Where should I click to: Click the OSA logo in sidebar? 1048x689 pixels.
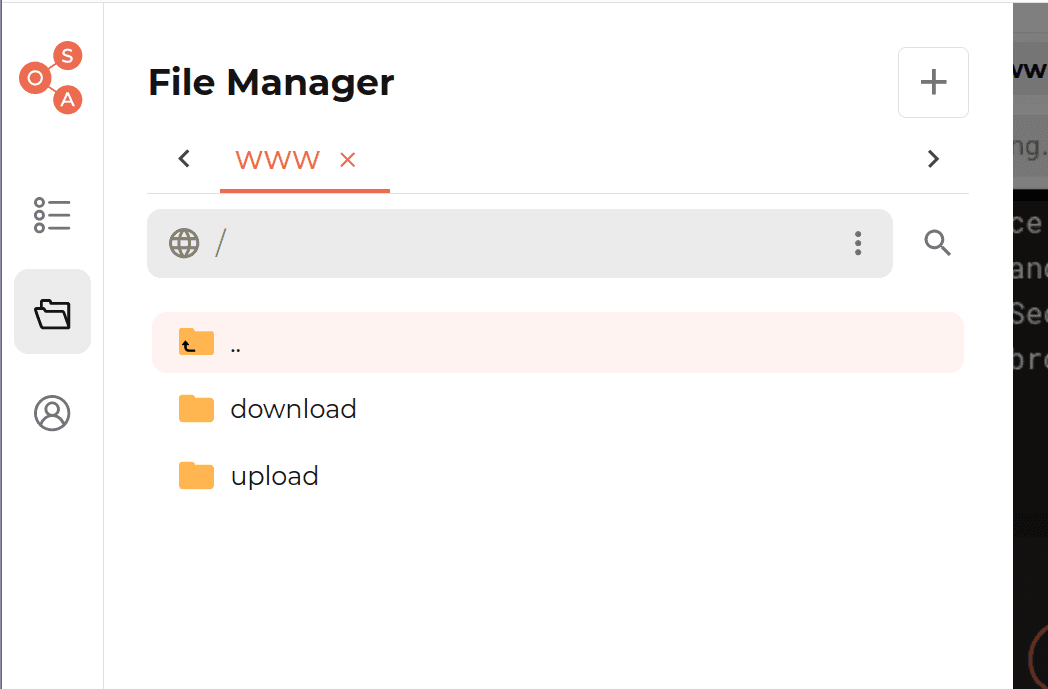point(51,78)
